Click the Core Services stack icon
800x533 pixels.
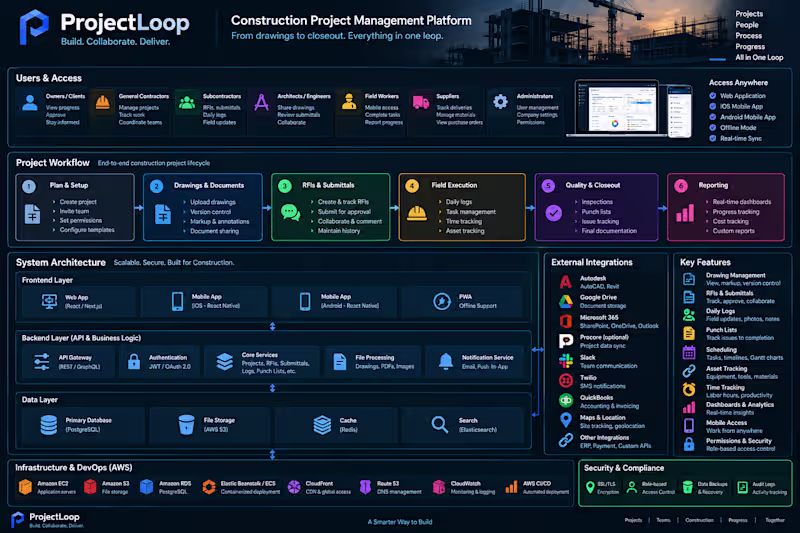coord(224,362)
